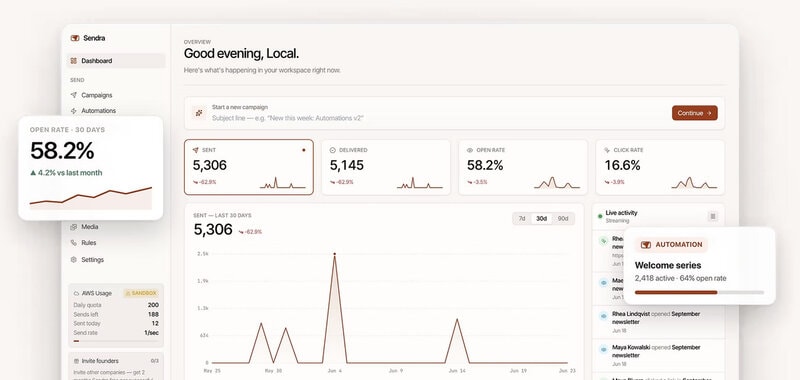The image size is (800, 380).
Task: Click the Continue button
Action: (694, 113)
